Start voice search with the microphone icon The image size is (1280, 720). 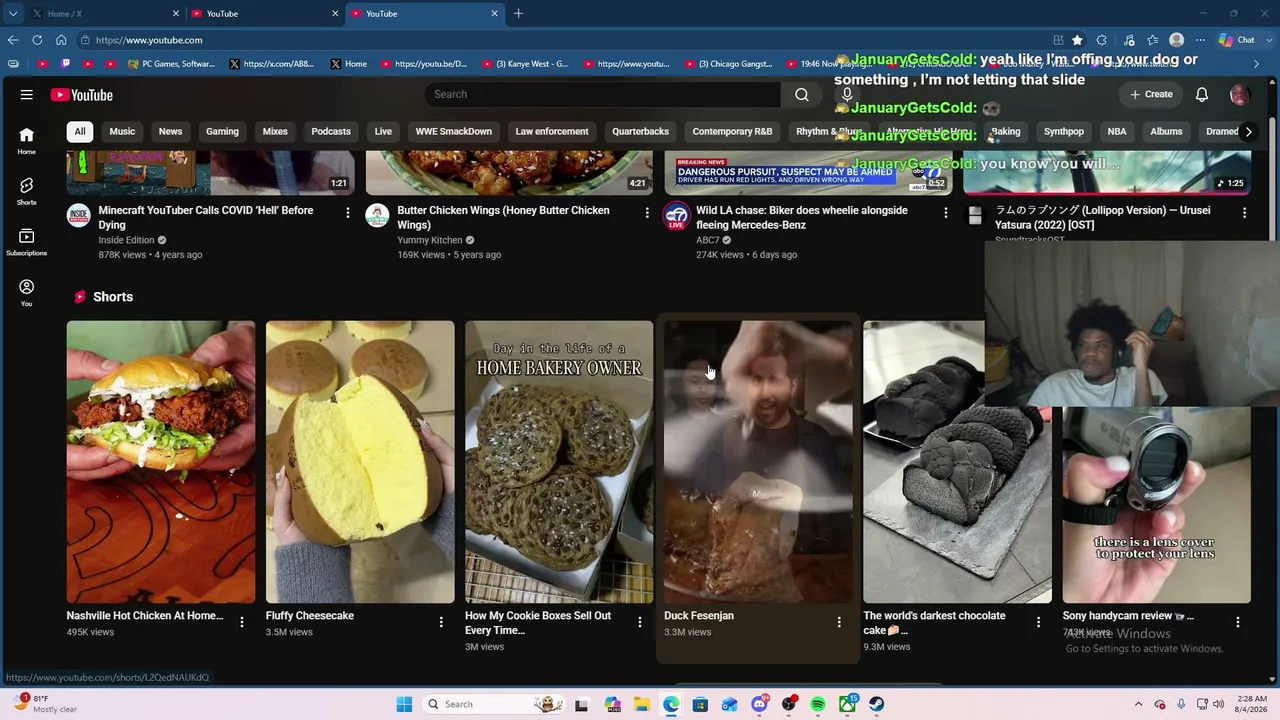point(847,94)
